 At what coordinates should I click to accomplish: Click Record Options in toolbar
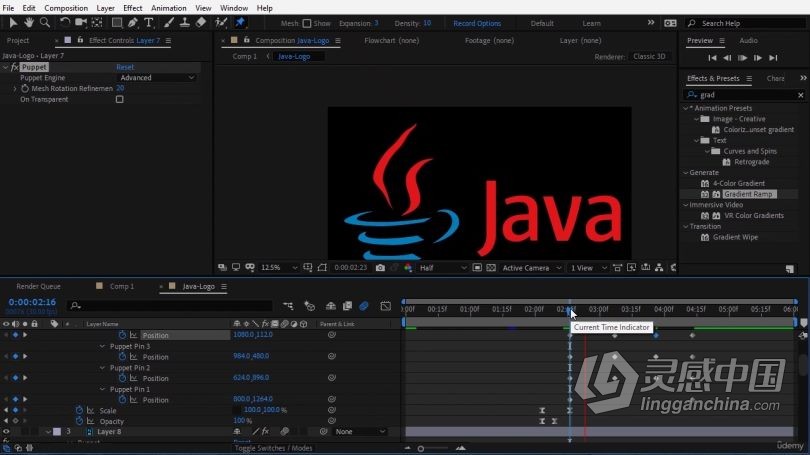coord(477,23)
